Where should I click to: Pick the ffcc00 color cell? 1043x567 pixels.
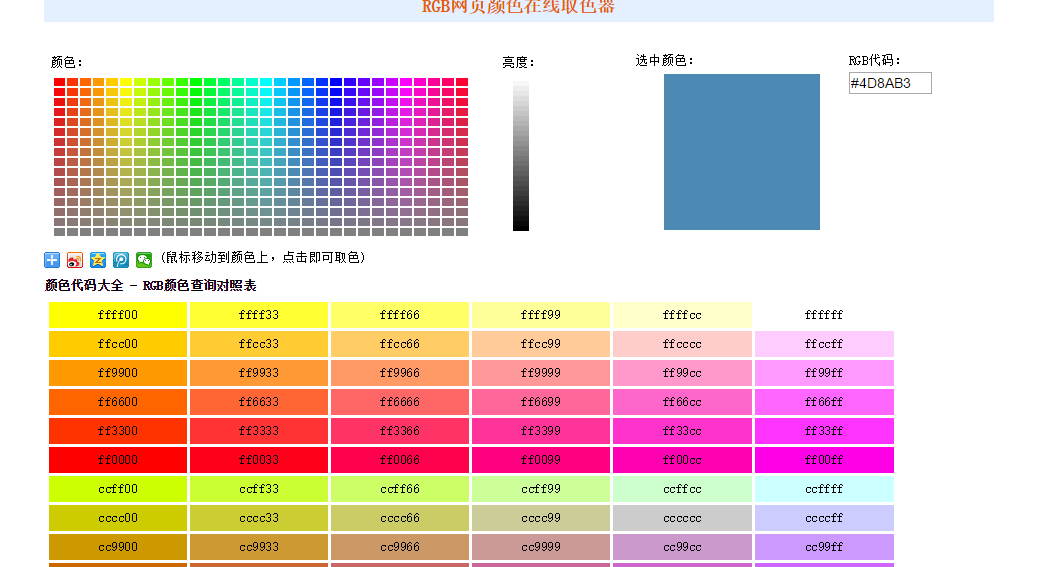pos(118,344)
